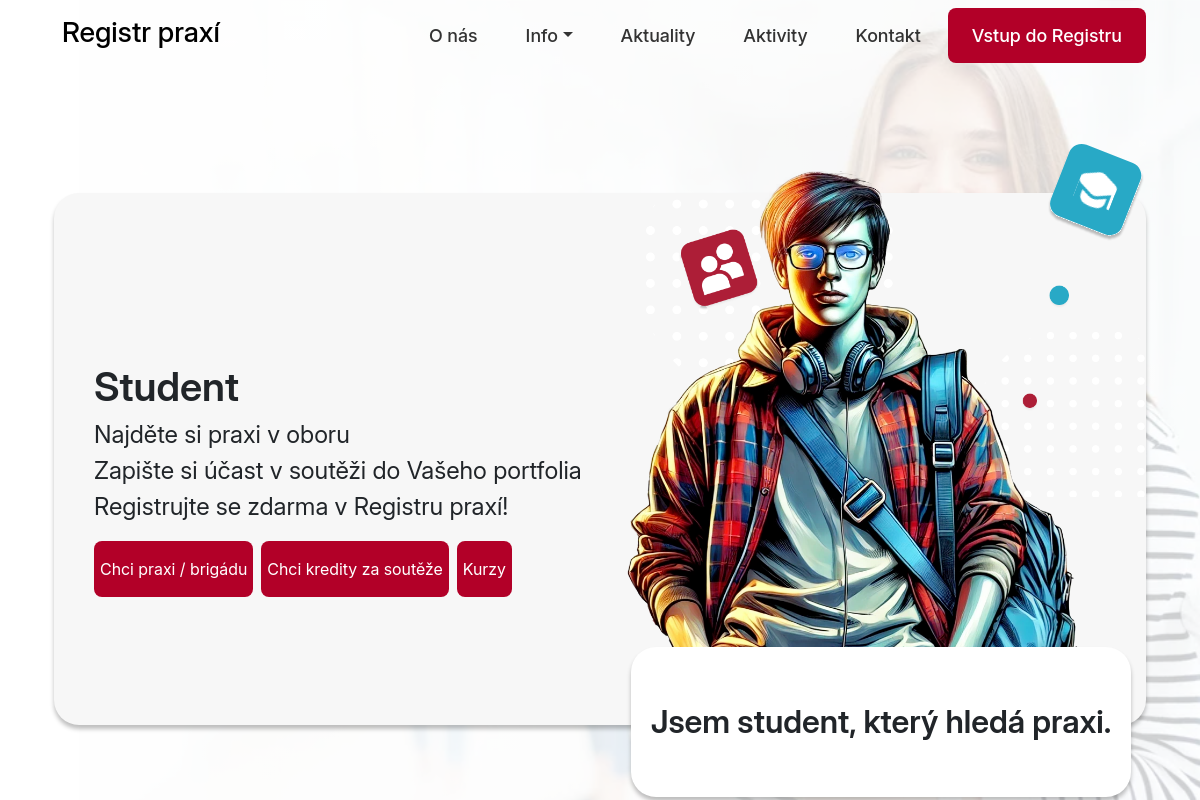Navigate to Kontakt

(x=888, y=36)
